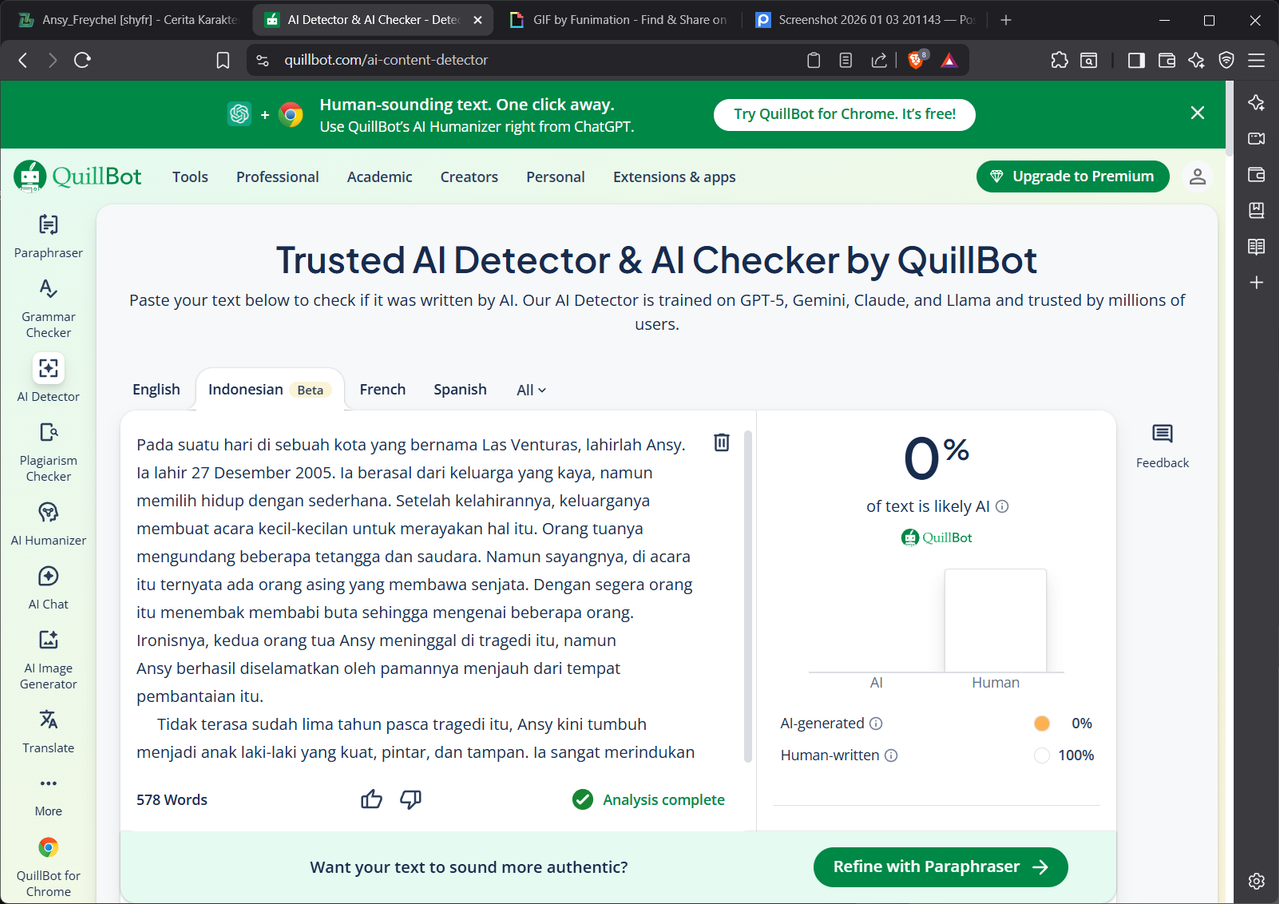
Task: Open sidebar settings gear icon
Action: click(x=1257, y=881)
